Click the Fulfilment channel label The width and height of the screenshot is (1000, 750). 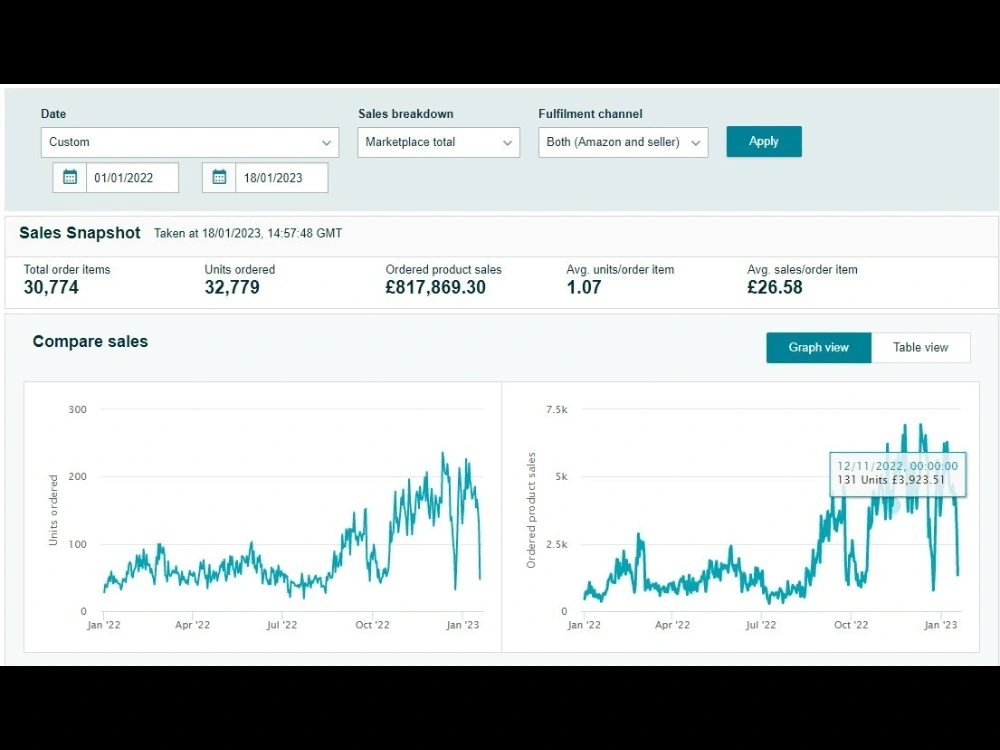click(590, 114)
